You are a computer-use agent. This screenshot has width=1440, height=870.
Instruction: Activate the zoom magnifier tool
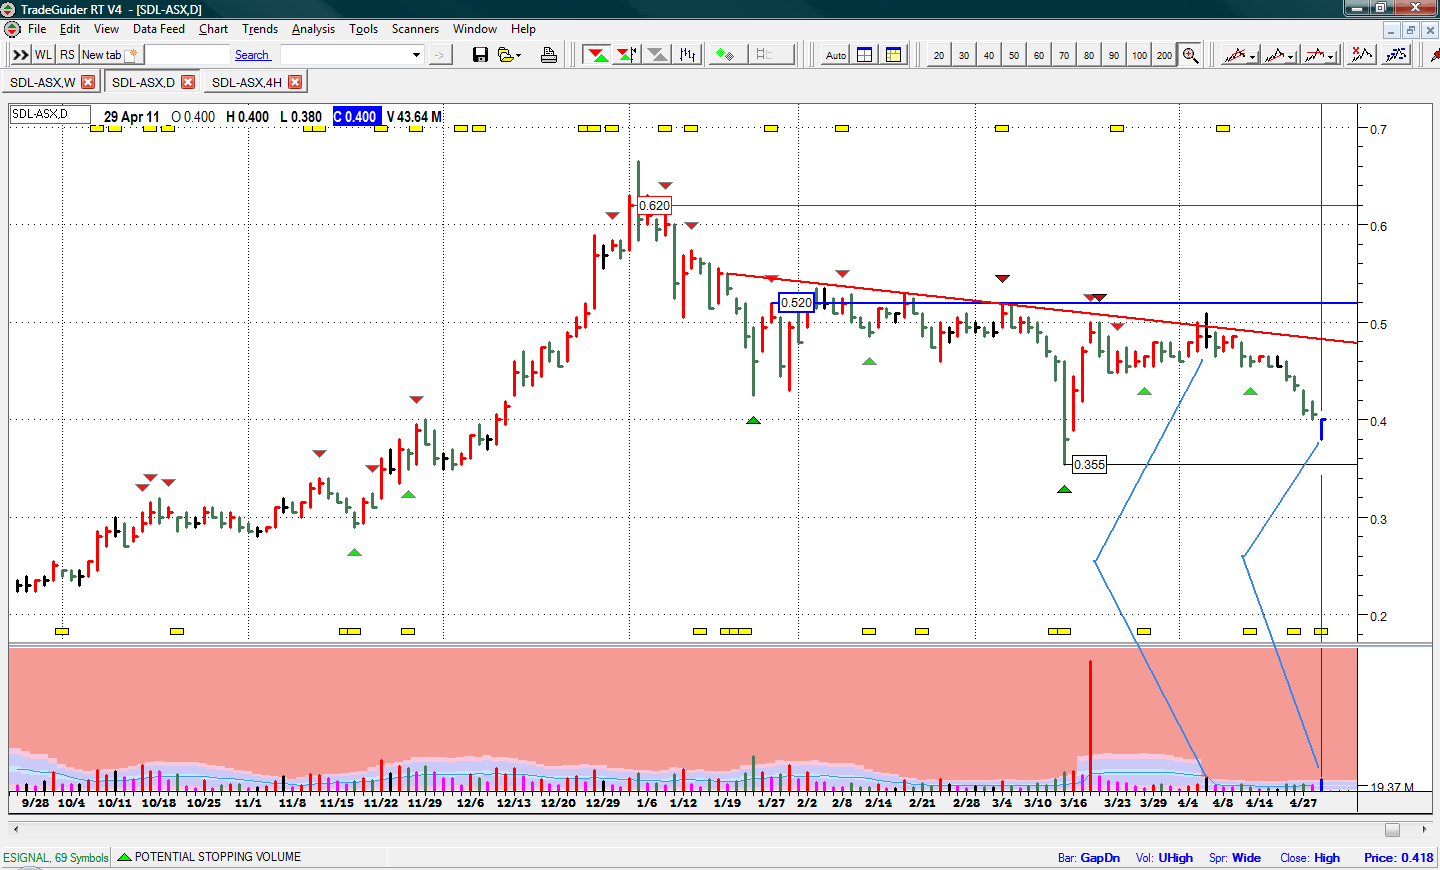click(x=1190, y=55)
